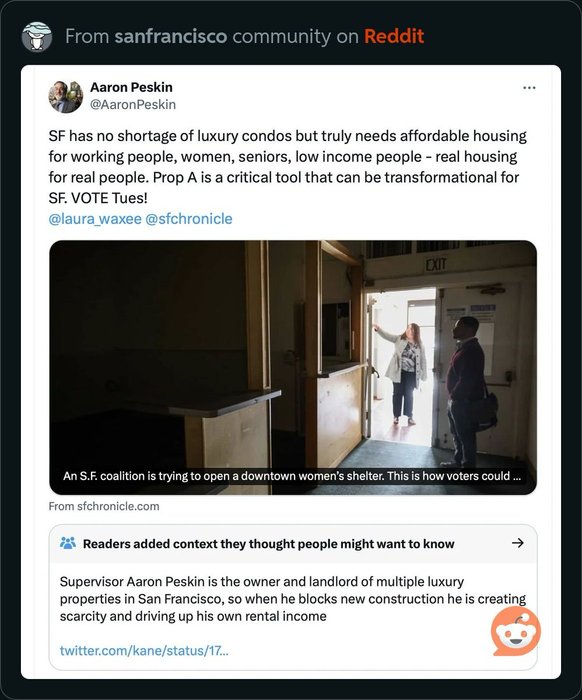Open context note via the arrow
This screenshot has height=700, width=582.
click(x=517, y=543)
